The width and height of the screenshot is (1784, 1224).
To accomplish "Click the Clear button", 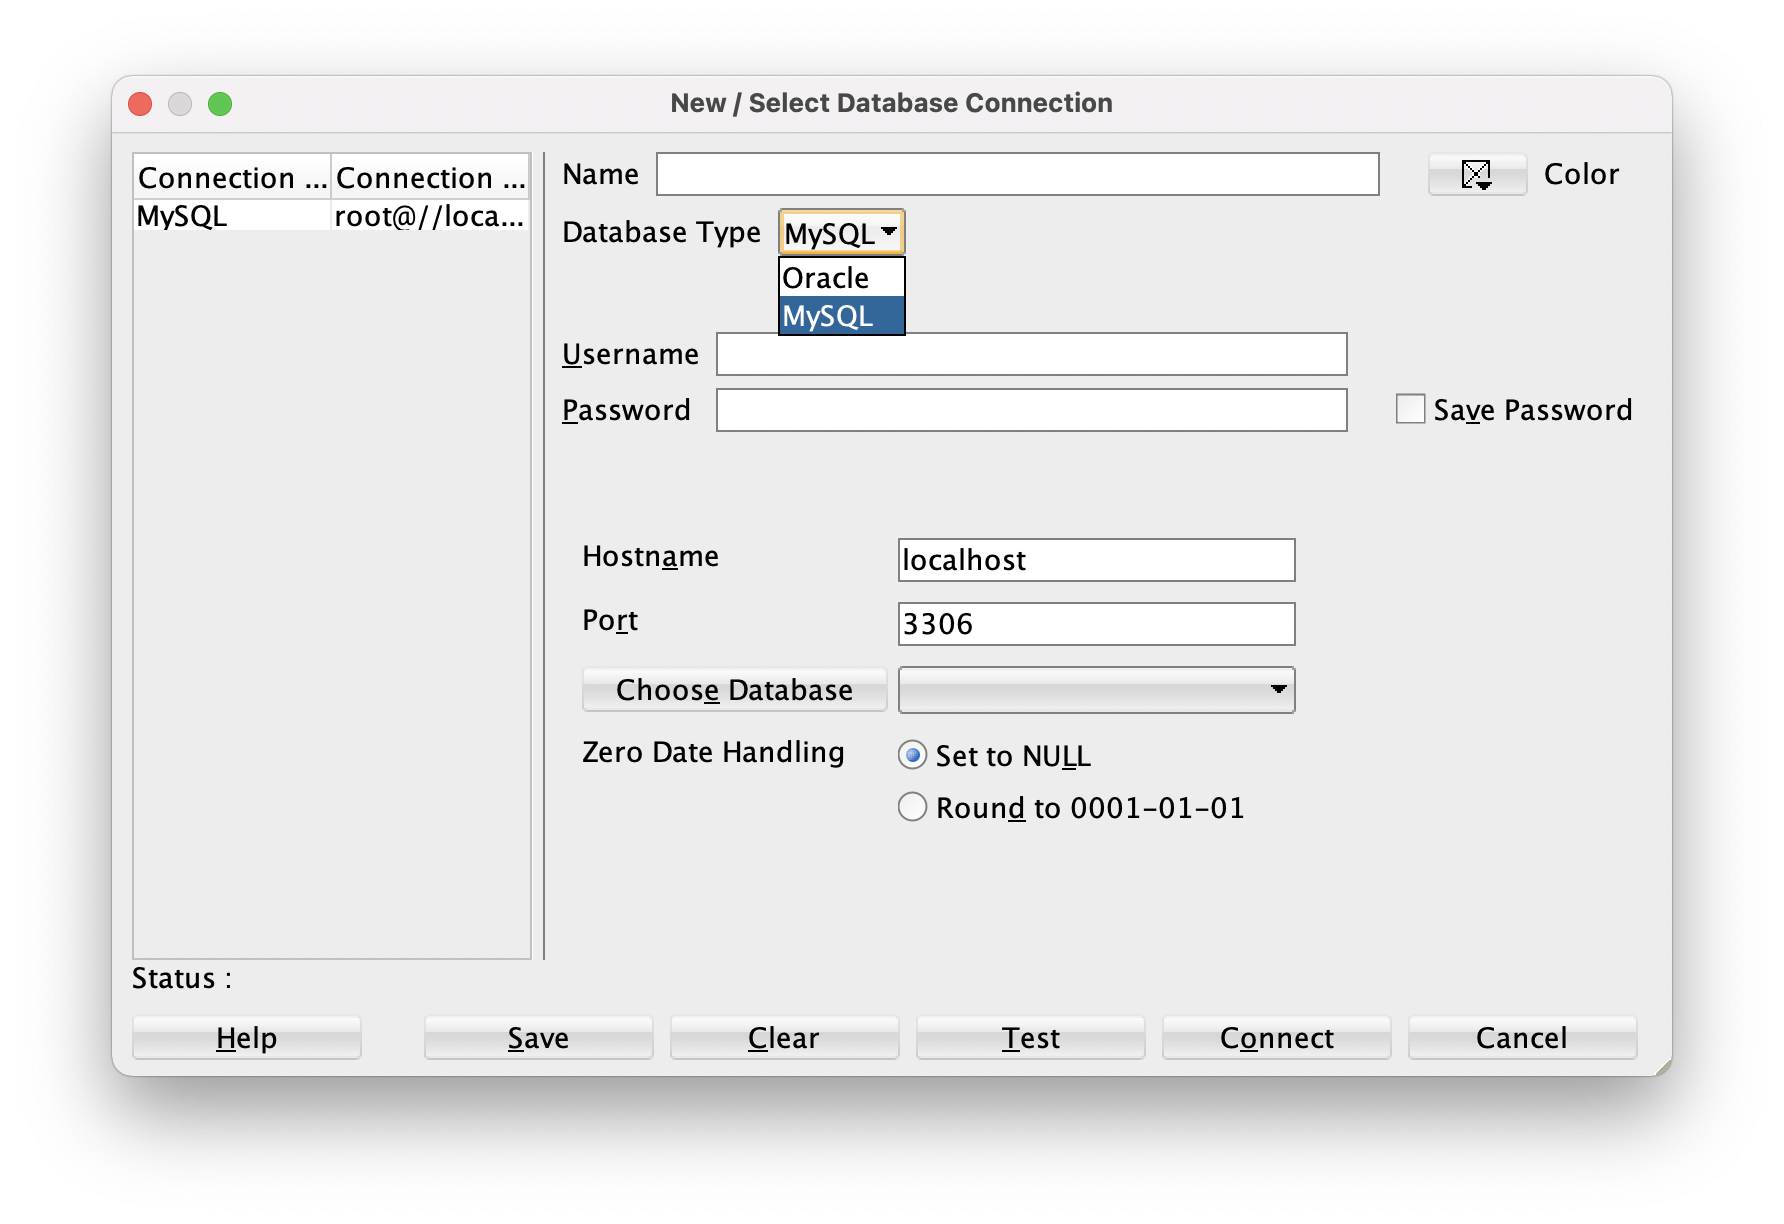I will click(x=784, y=1038).
